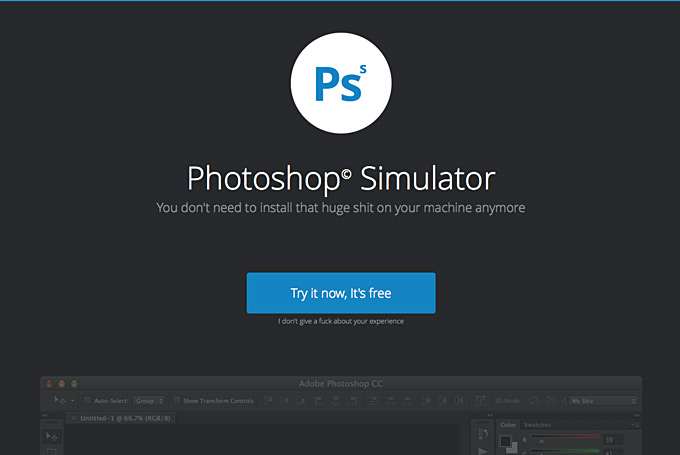Click the Auto-Align Layers icon
This screenshot has width=680, height=455.
(481, 400)
